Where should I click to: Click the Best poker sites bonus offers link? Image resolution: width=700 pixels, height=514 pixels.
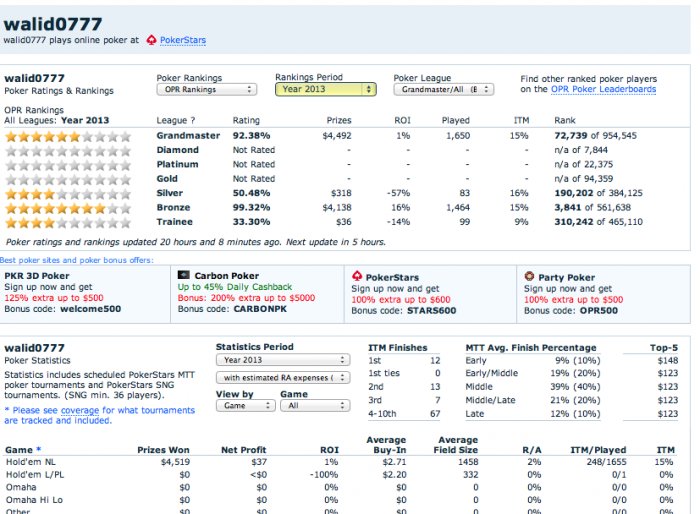tap(76, 260)
